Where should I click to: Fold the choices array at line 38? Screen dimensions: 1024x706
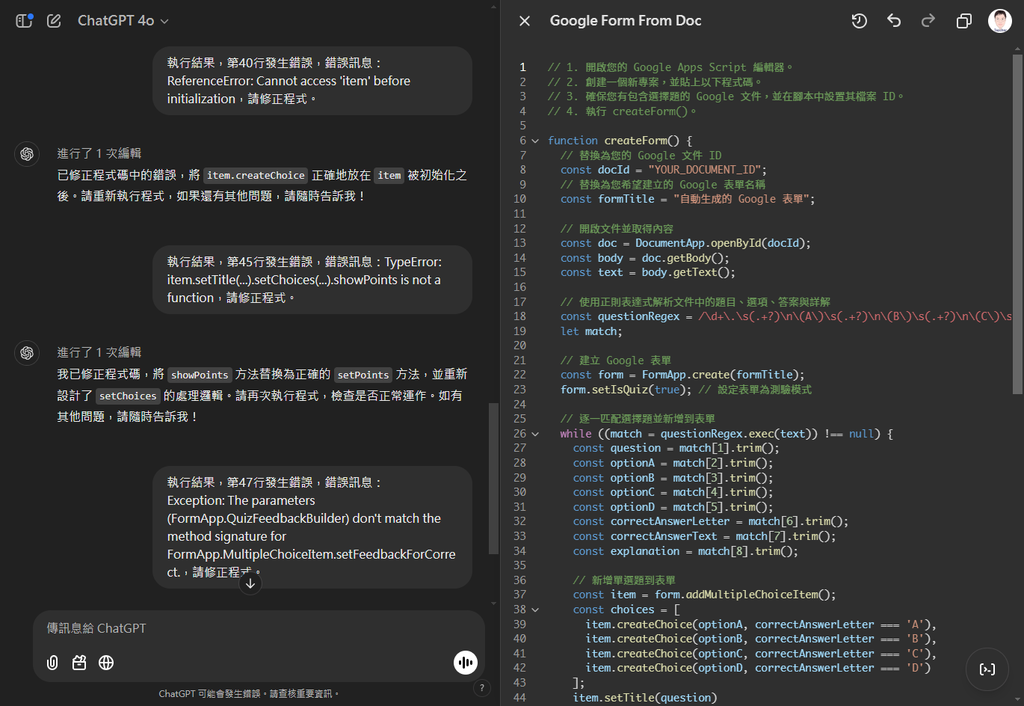point(535,609)
